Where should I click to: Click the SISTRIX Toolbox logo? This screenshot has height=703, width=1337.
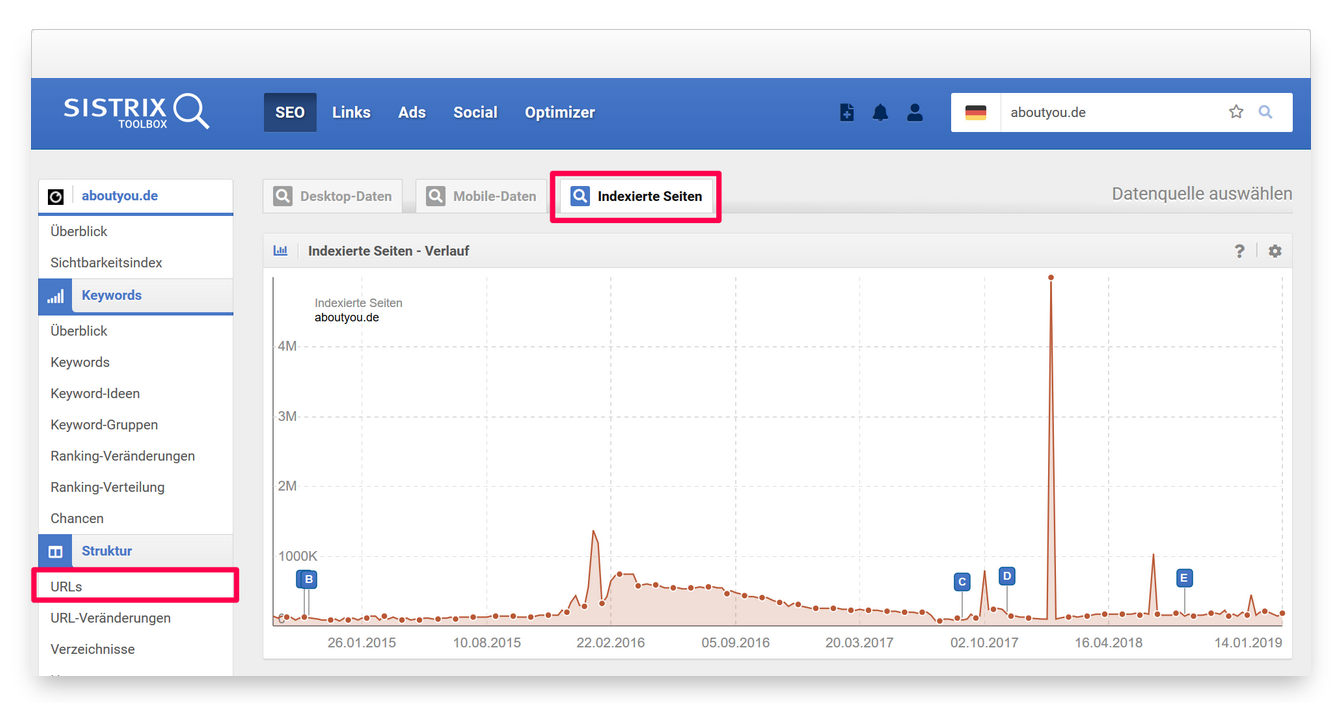tap(136, 112)
